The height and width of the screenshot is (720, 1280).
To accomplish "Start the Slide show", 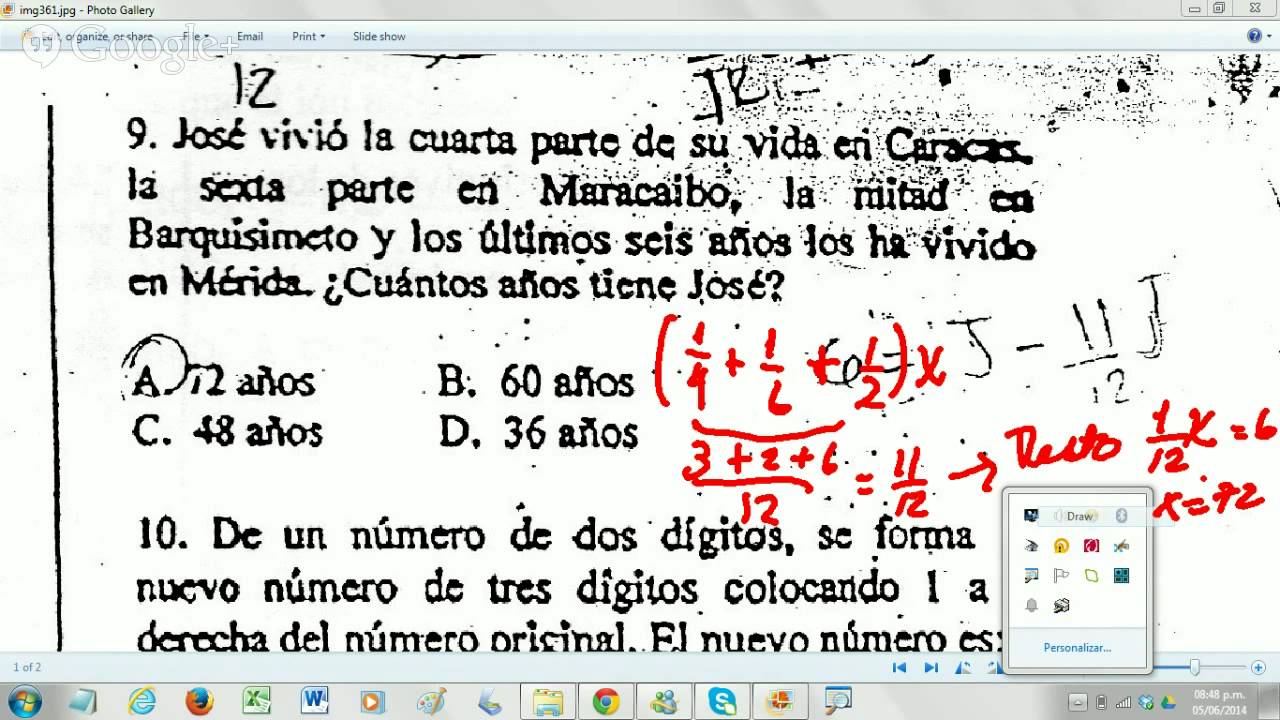I will click(379, 36).
